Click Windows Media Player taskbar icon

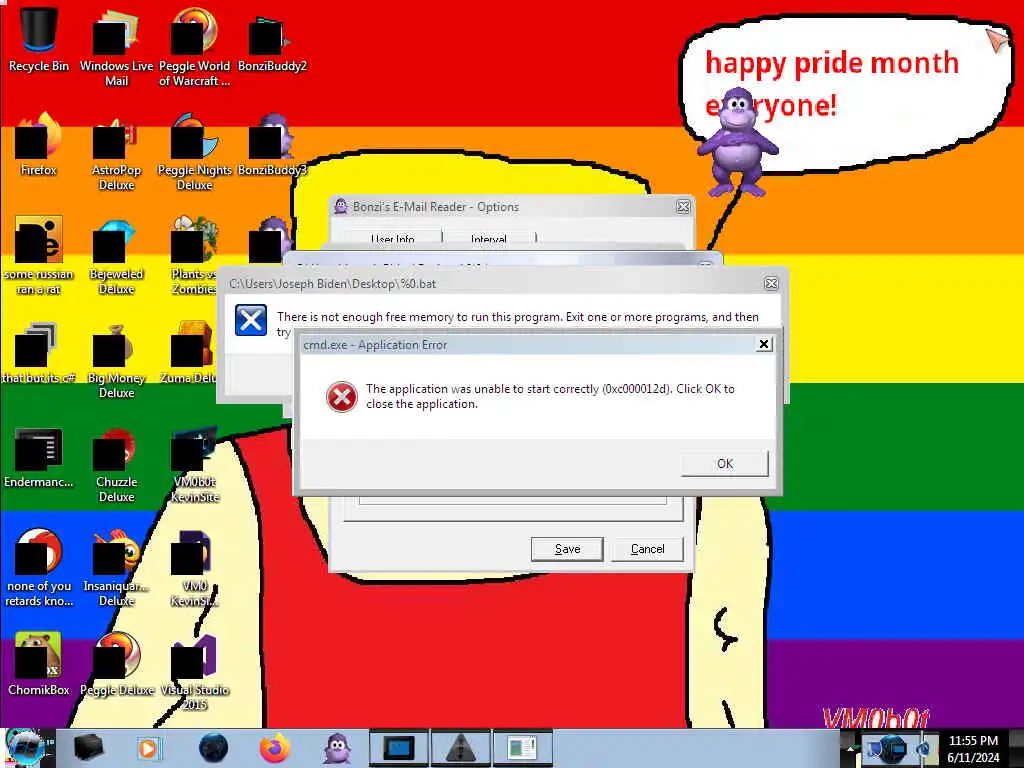point(149,748)
